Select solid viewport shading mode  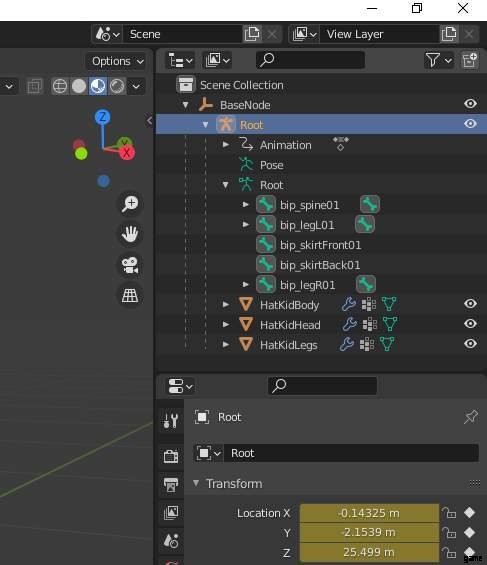pos(79,86)
